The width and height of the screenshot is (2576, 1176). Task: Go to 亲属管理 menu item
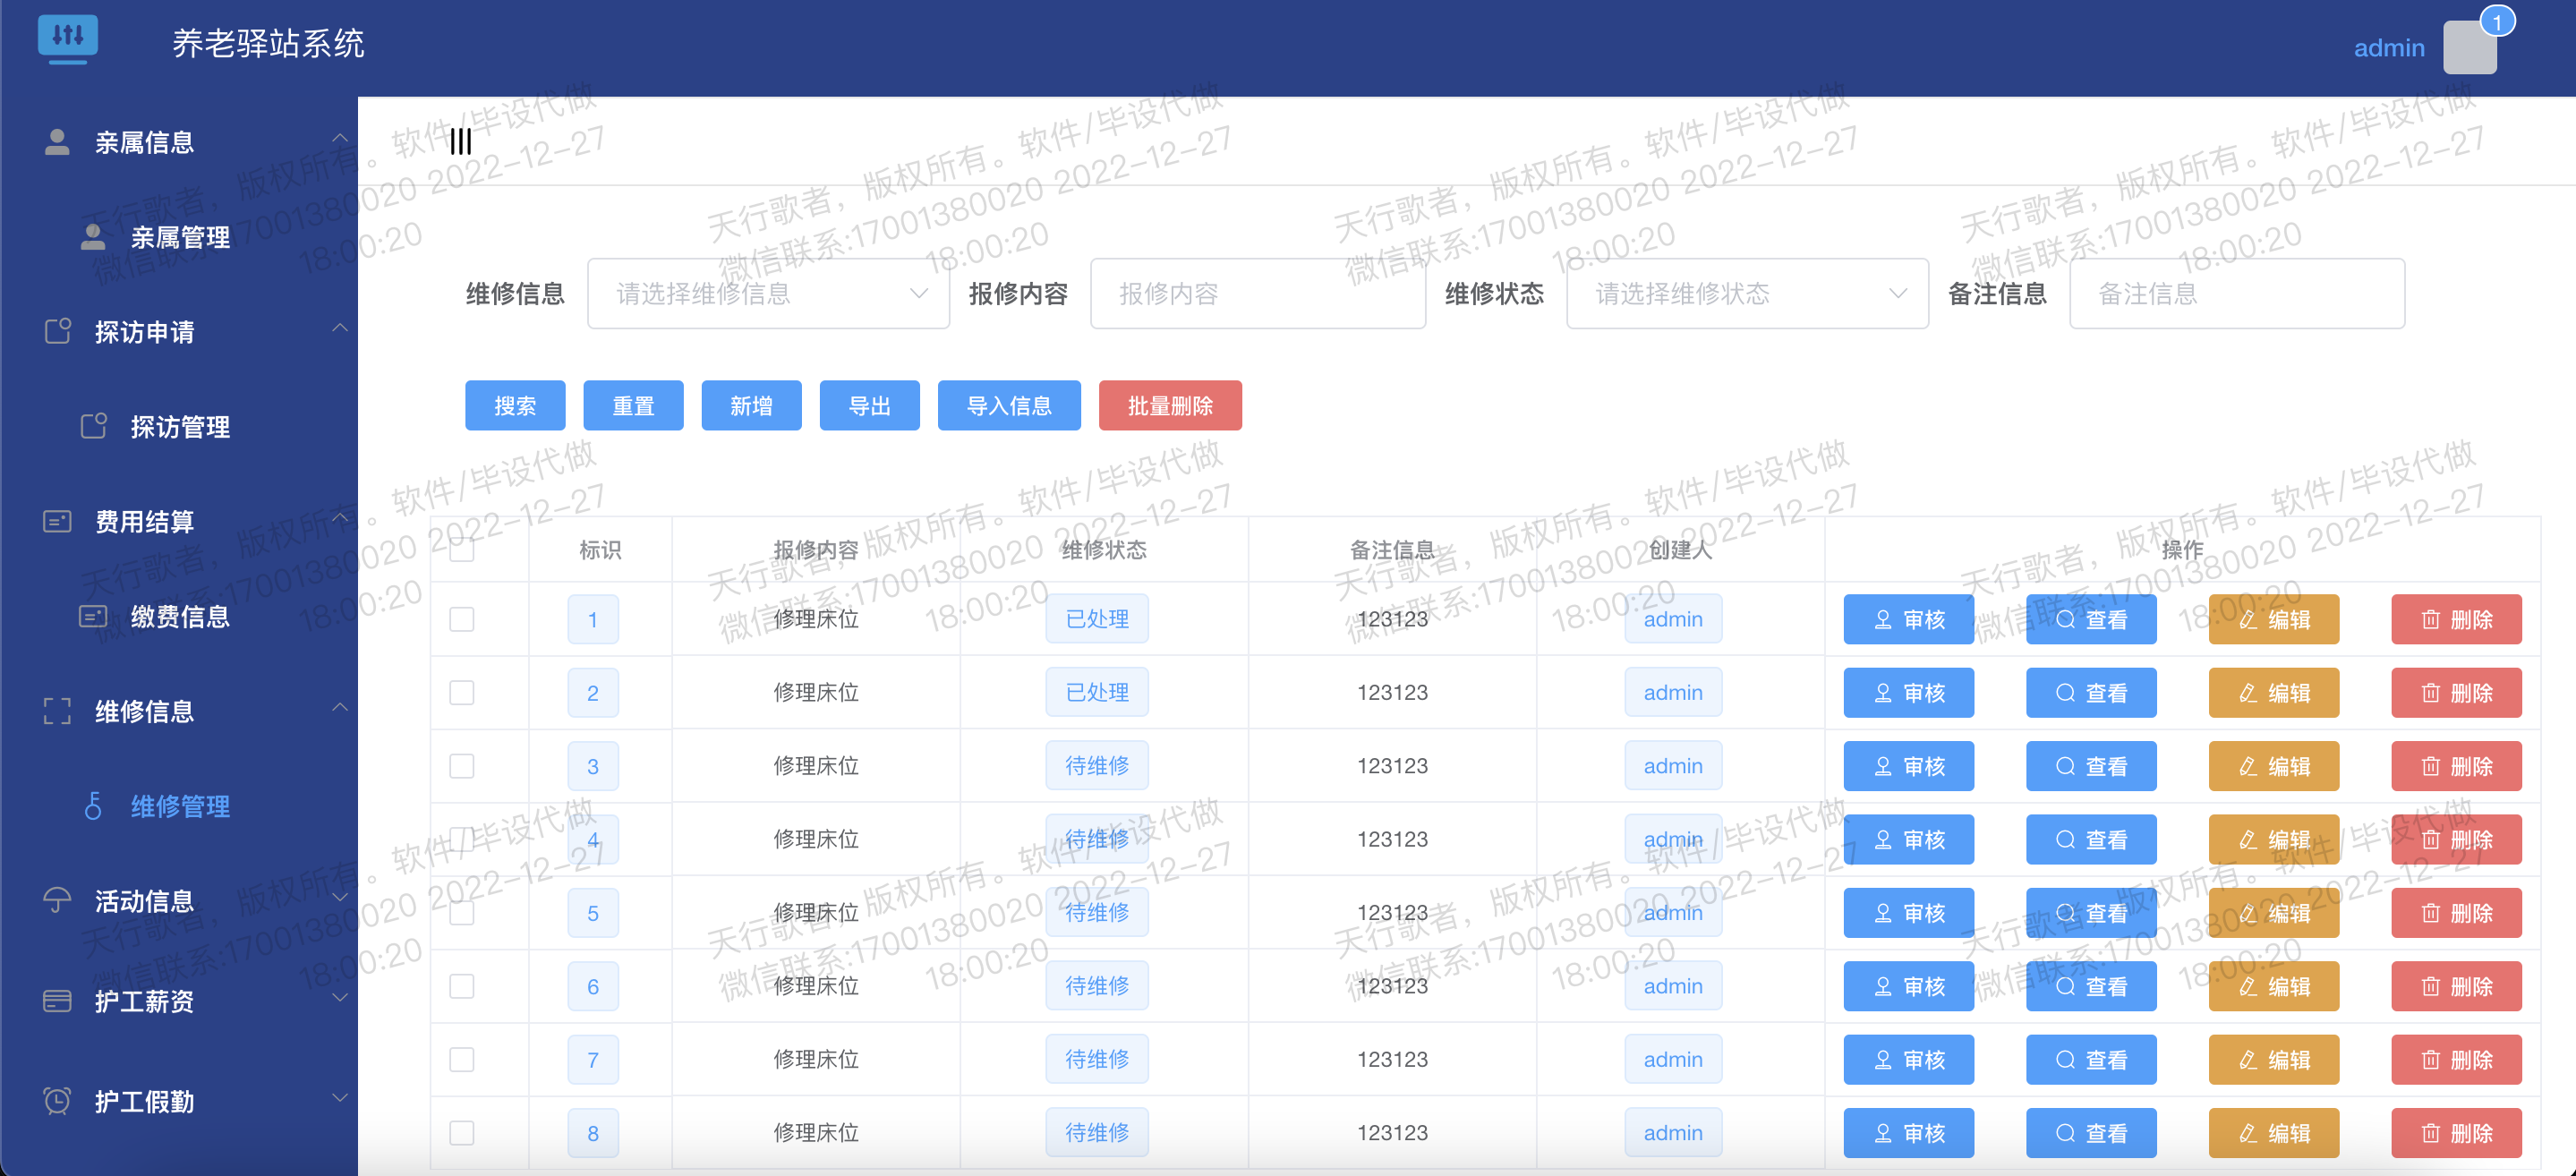pyautogui.click(x=180, y=237)
